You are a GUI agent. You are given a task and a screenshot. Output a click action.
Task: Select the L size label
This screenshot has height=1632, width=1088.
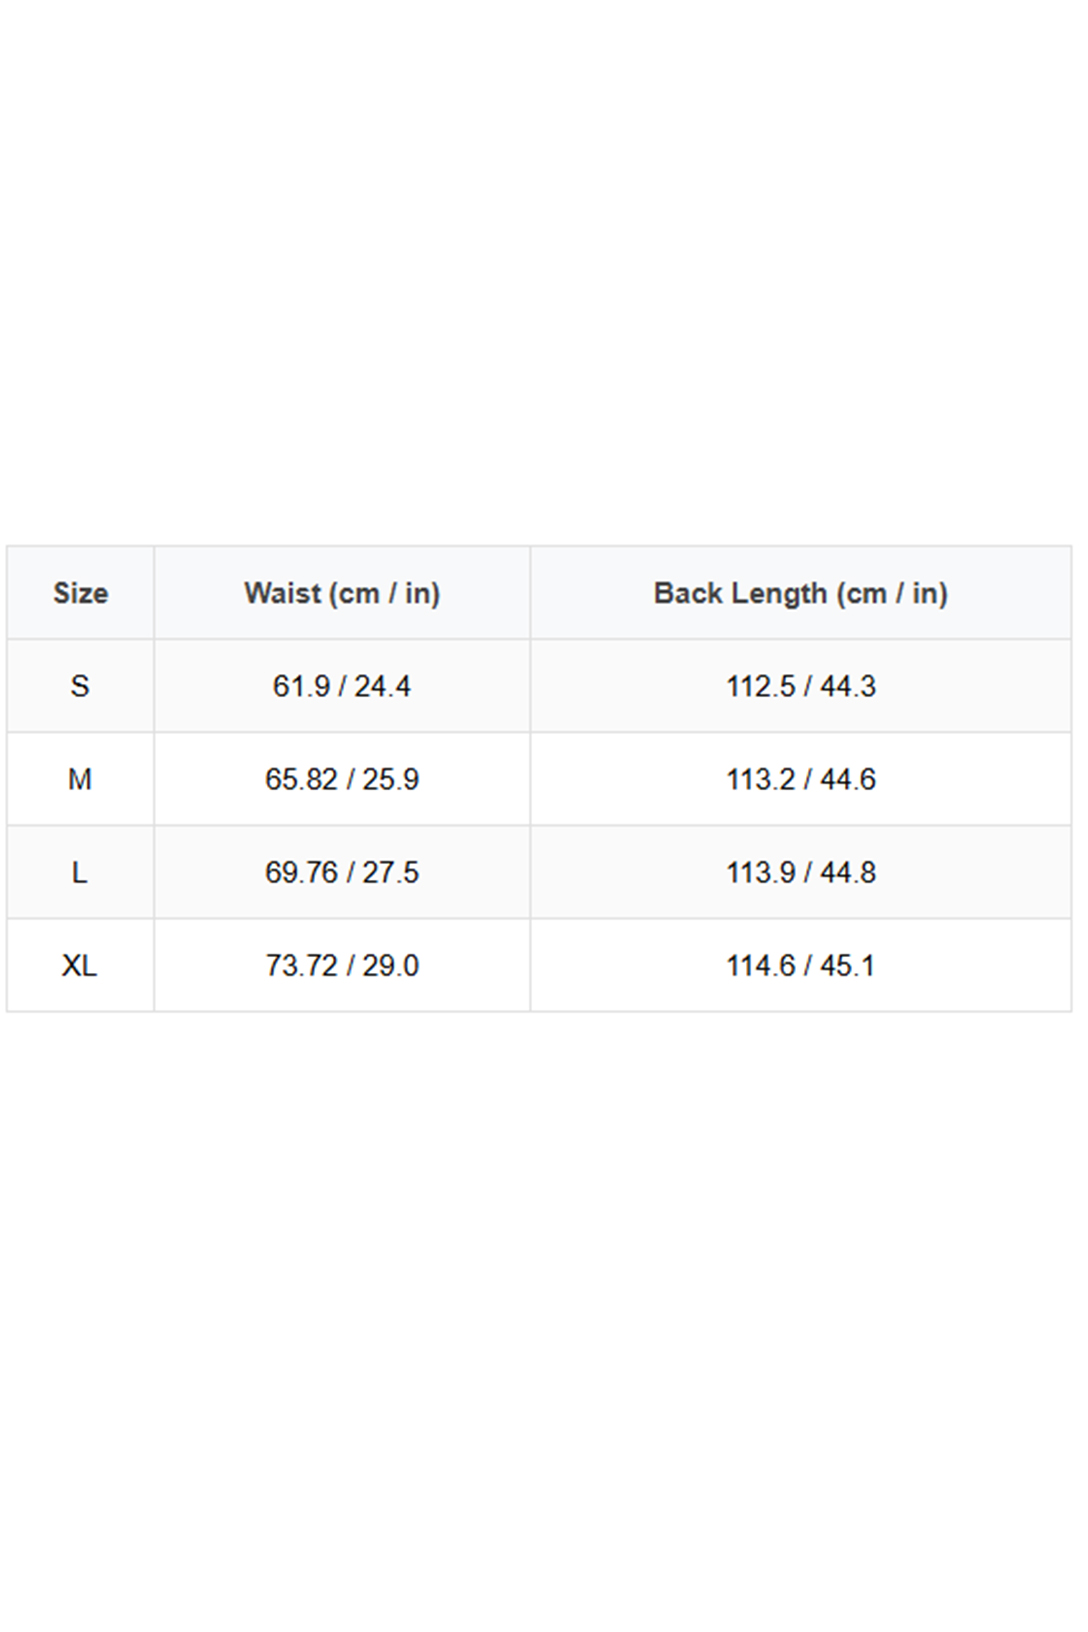[80, 873]
